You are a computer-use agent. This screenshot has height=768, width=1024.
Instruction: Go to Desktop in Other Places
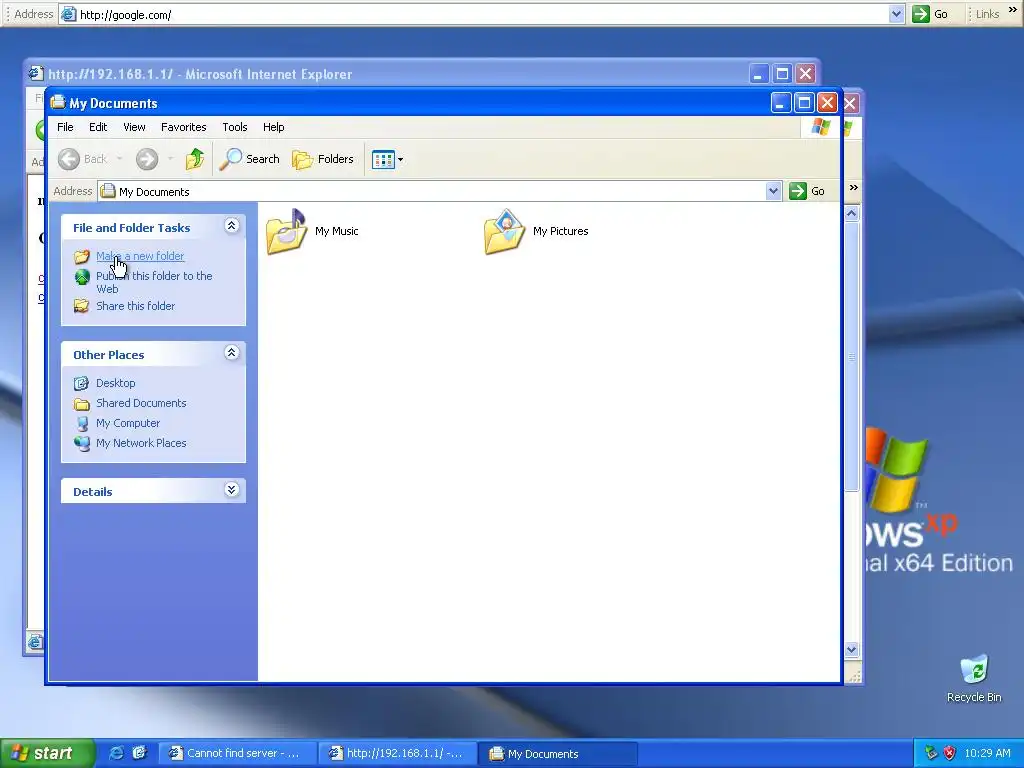(116, 383)
